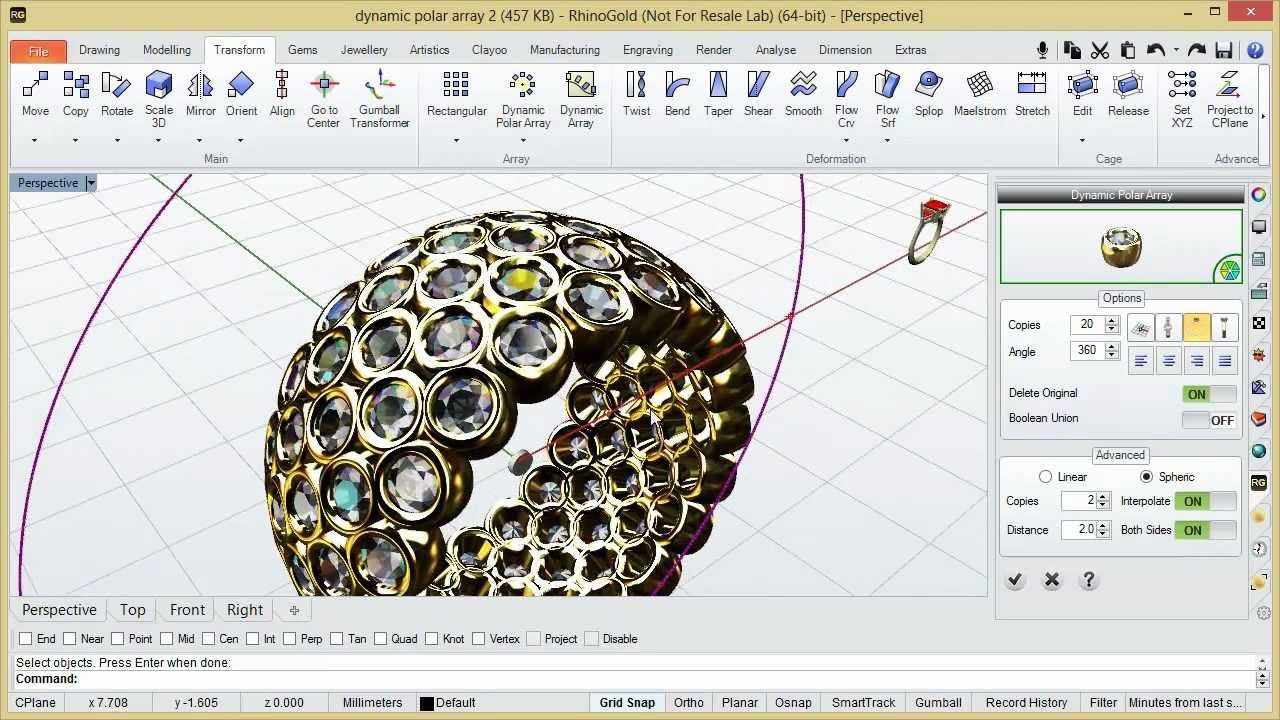Viewport: 1280px width, 720px height.
Task: Toggle Grid Snap in status bar
Action: [627, 703]
